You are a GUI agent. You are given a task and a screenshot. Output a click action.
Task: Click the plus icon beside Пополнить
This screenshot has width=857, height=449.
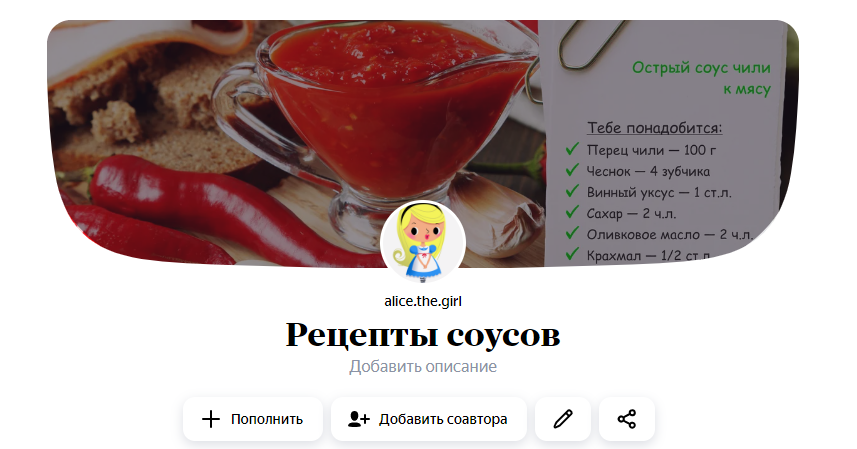(211, 419)
